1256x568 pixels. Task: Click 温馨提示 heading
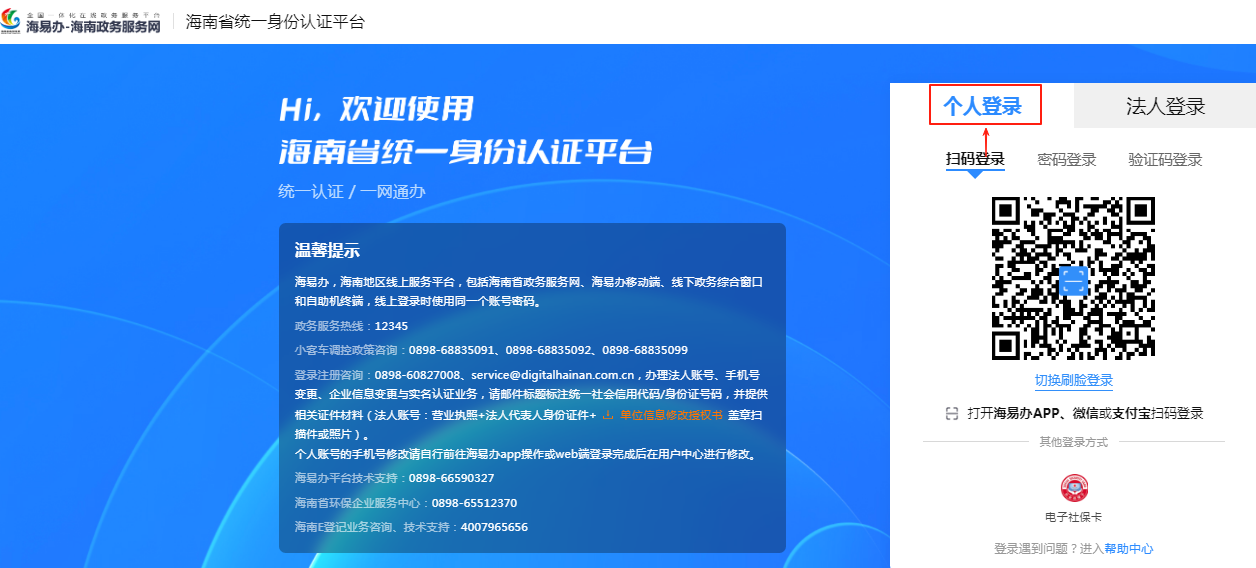point(327,250)
